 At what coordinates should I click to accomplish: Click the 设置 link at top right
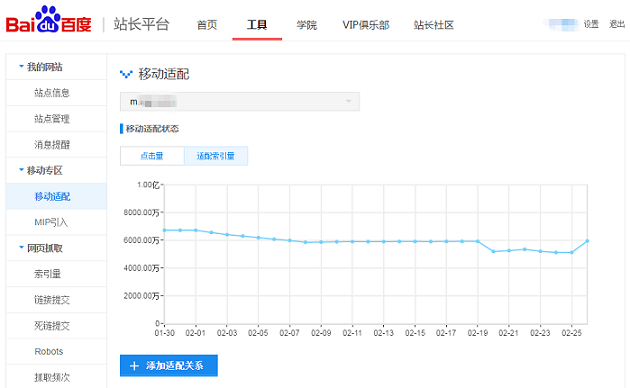(591, 25)
